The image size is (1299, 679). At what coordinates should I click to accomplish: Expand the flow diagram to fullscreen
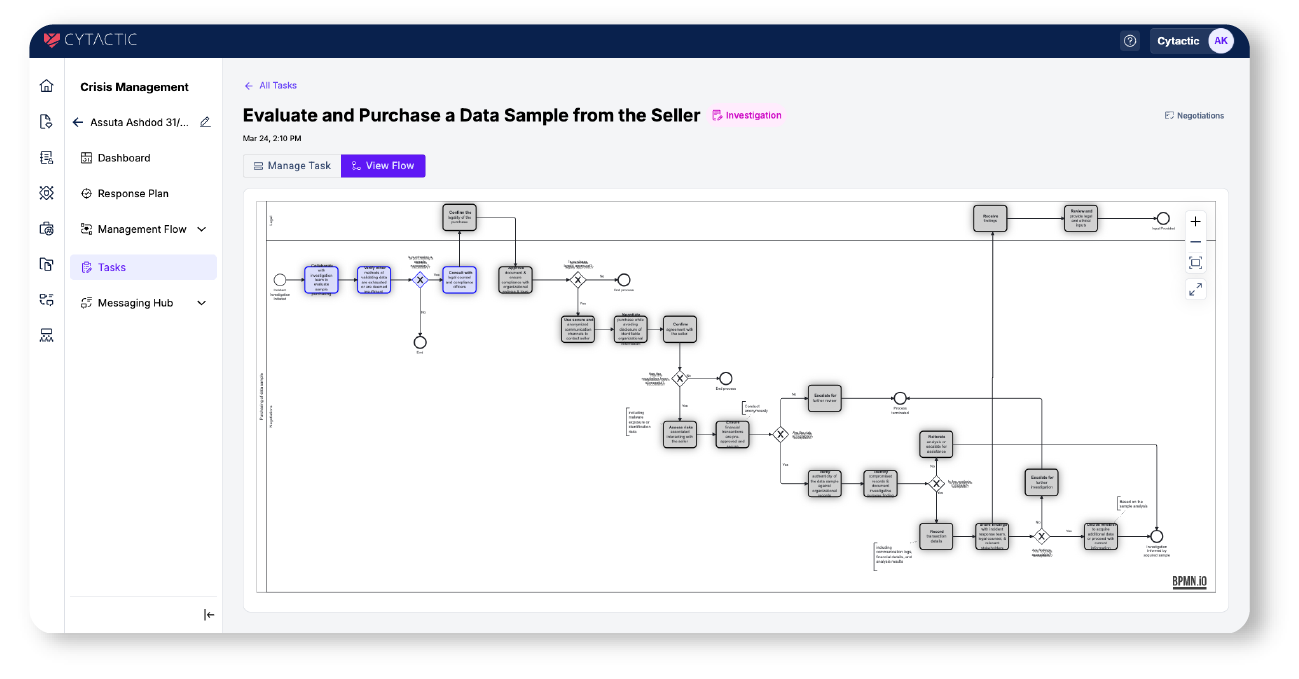[1195, 289]
